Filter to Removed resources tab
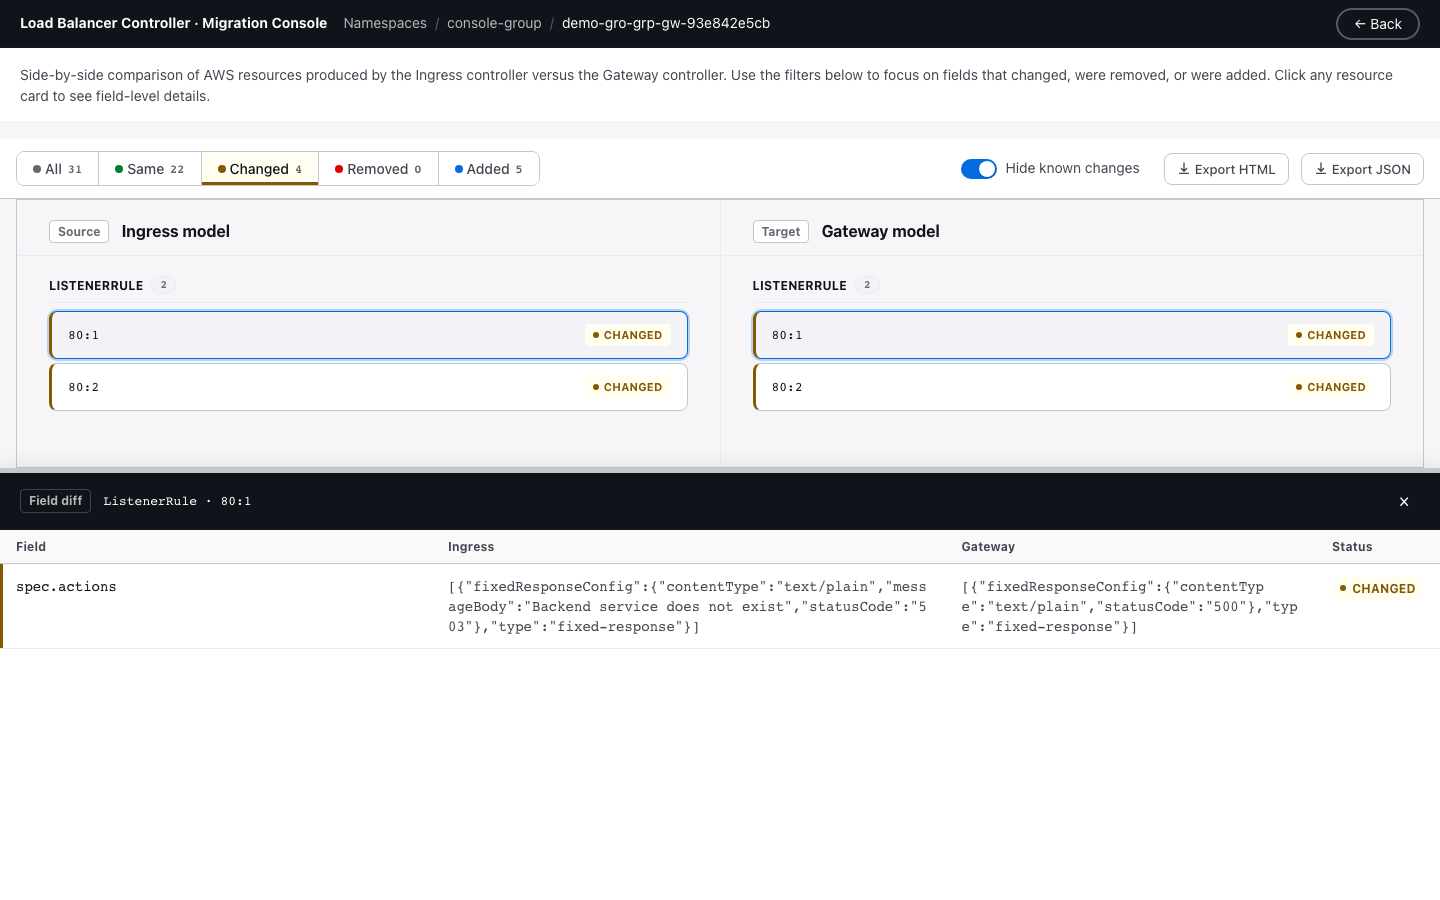1440x900 pixels. 378,169
